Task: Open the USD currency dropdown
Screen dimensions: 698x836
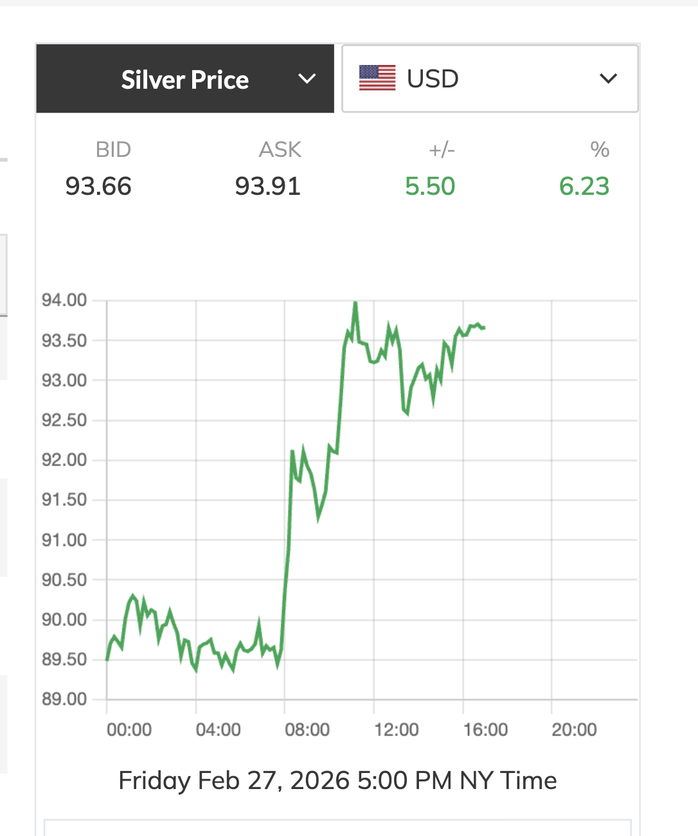Action: point(489,78)
